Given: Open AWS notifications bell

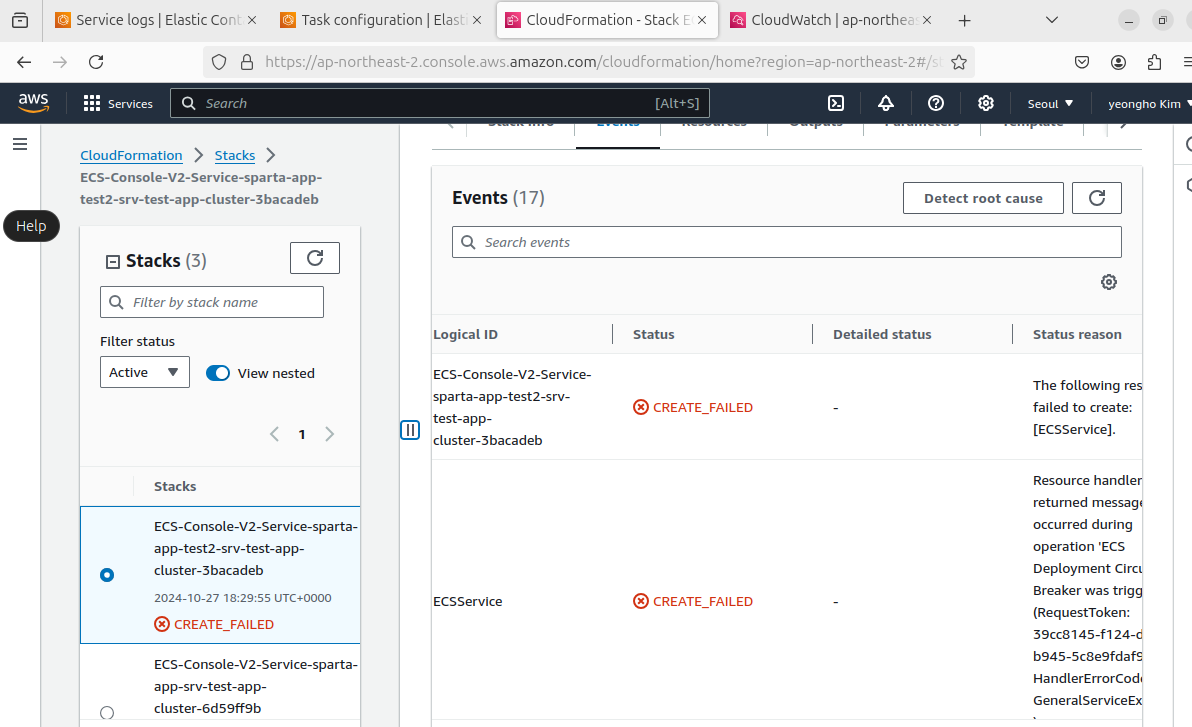Looking at the screenshot, I should [886, 103].
